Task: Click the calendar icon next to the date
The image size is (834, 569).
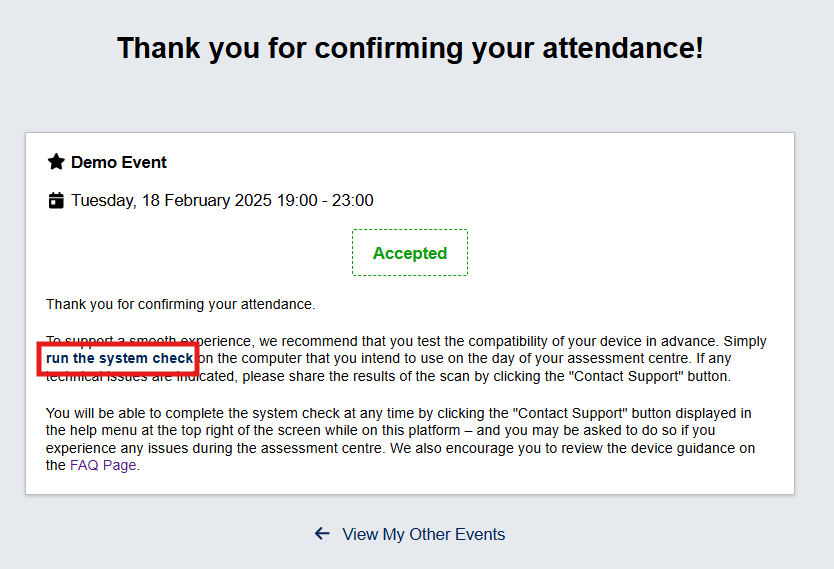Action: (x=56, y=200)
